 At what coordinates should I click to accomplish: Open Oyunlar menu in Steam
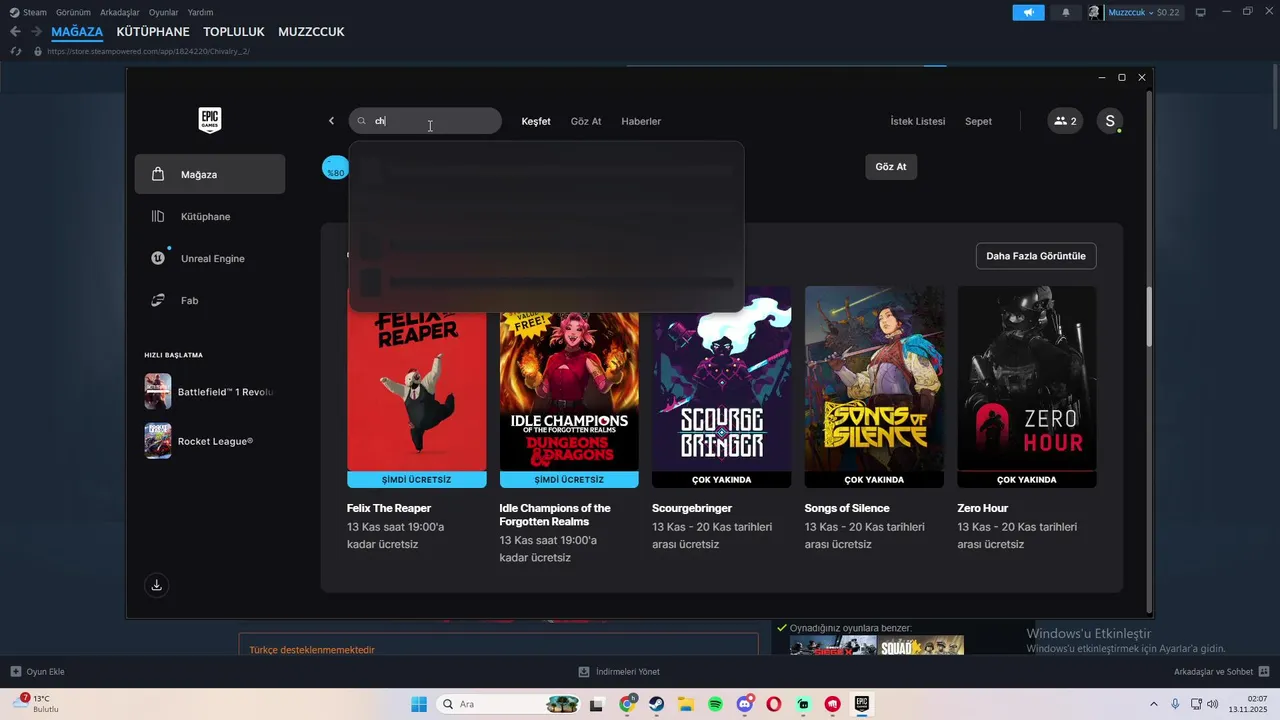164,13
